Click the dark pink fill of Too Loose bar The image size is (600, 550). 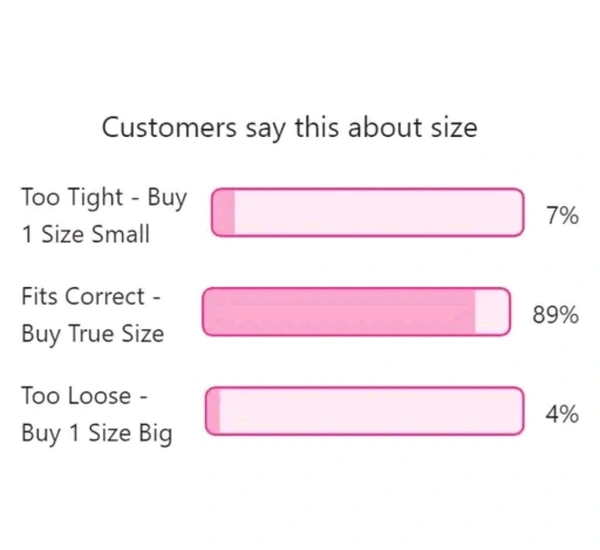point(214,411)
